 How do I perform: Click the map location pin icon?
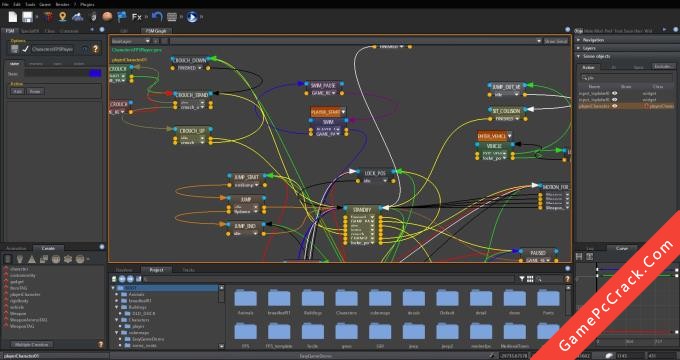tap(63, 17)
